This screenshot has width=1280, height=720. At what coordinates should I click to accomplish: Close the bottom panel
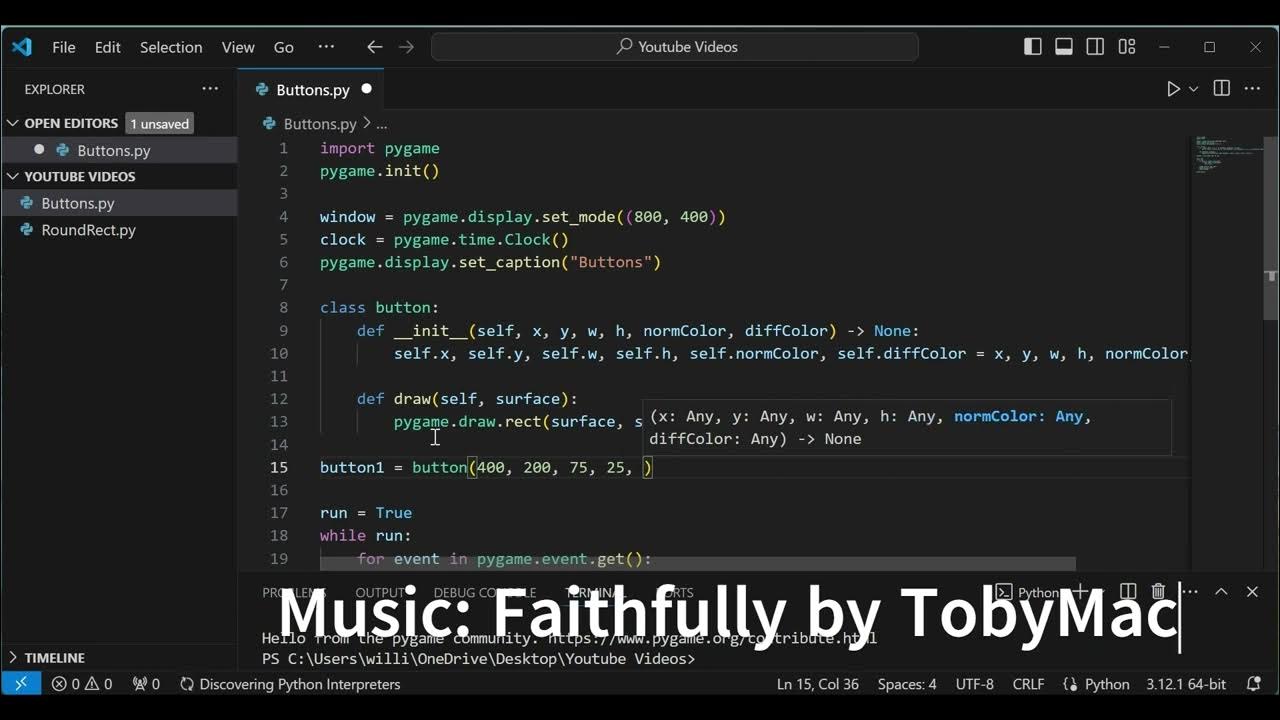[1252, 592]
